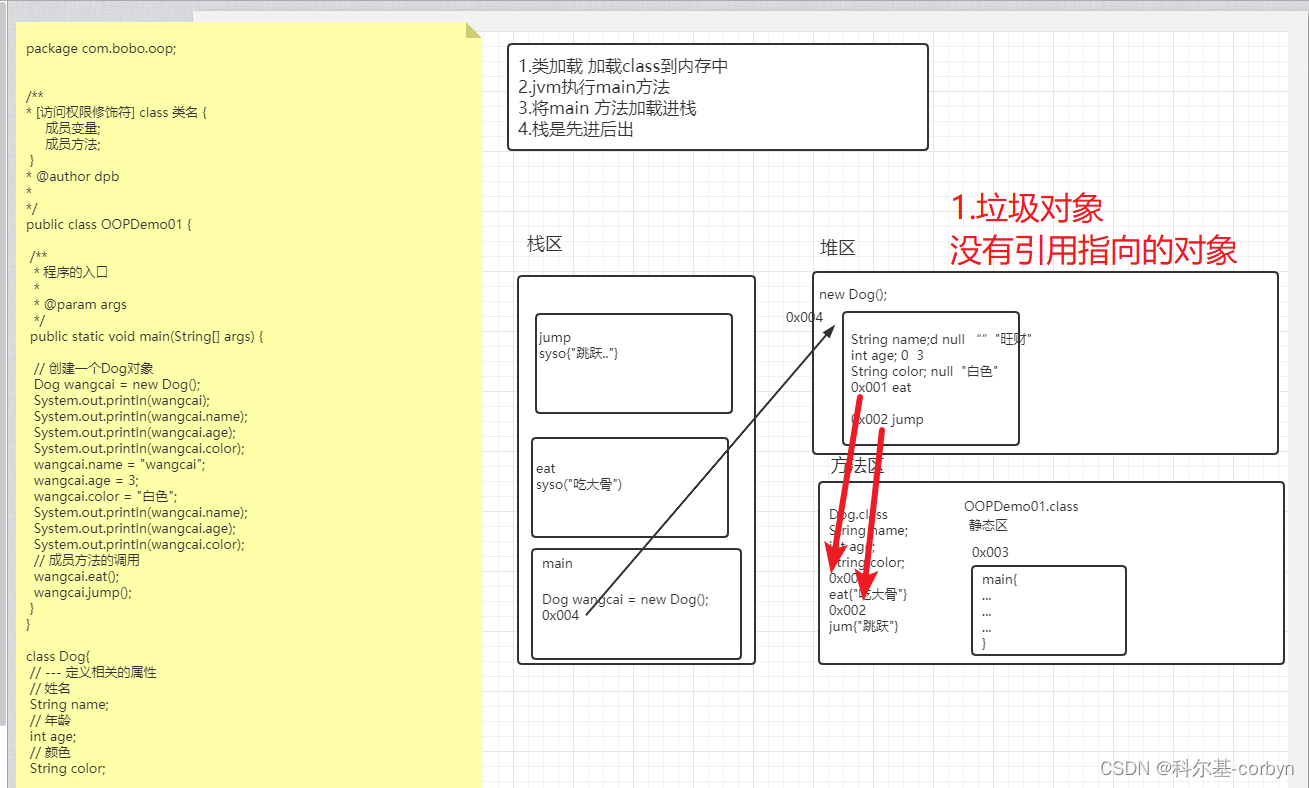Click the '// 姓名' comment

(x=50, y=688)
